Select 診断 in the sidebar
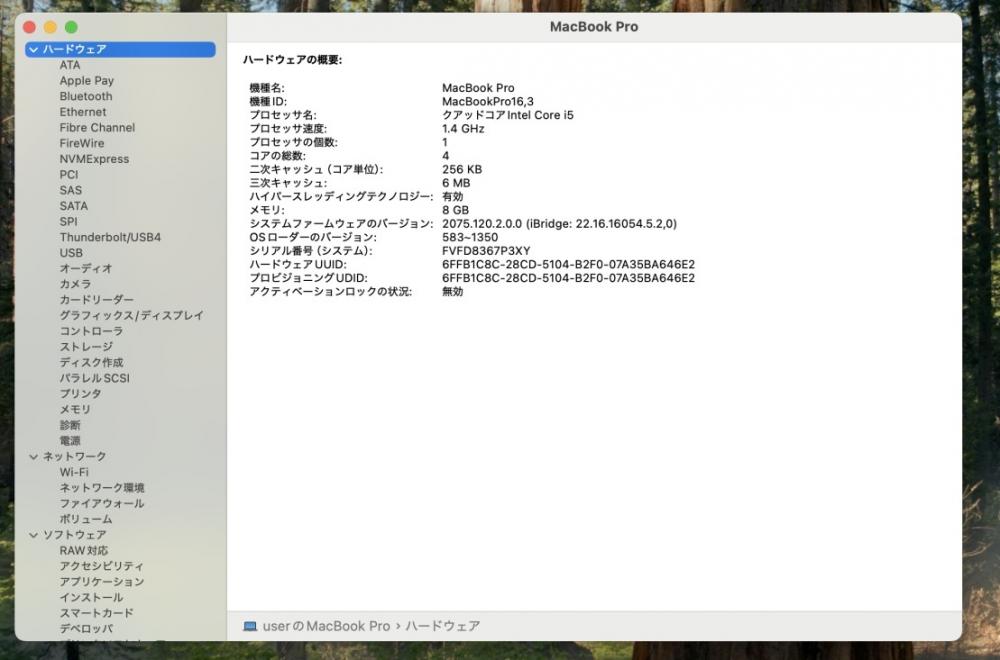 tap(70, 425)
